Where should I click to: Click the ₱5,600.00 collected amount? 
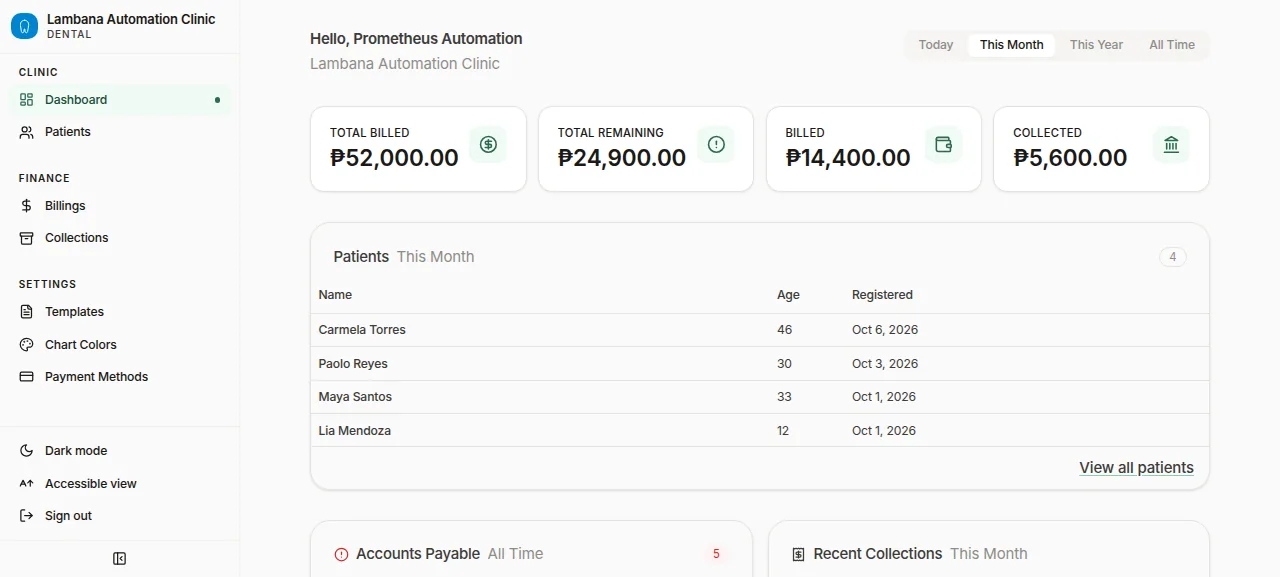coord(1070,158)
